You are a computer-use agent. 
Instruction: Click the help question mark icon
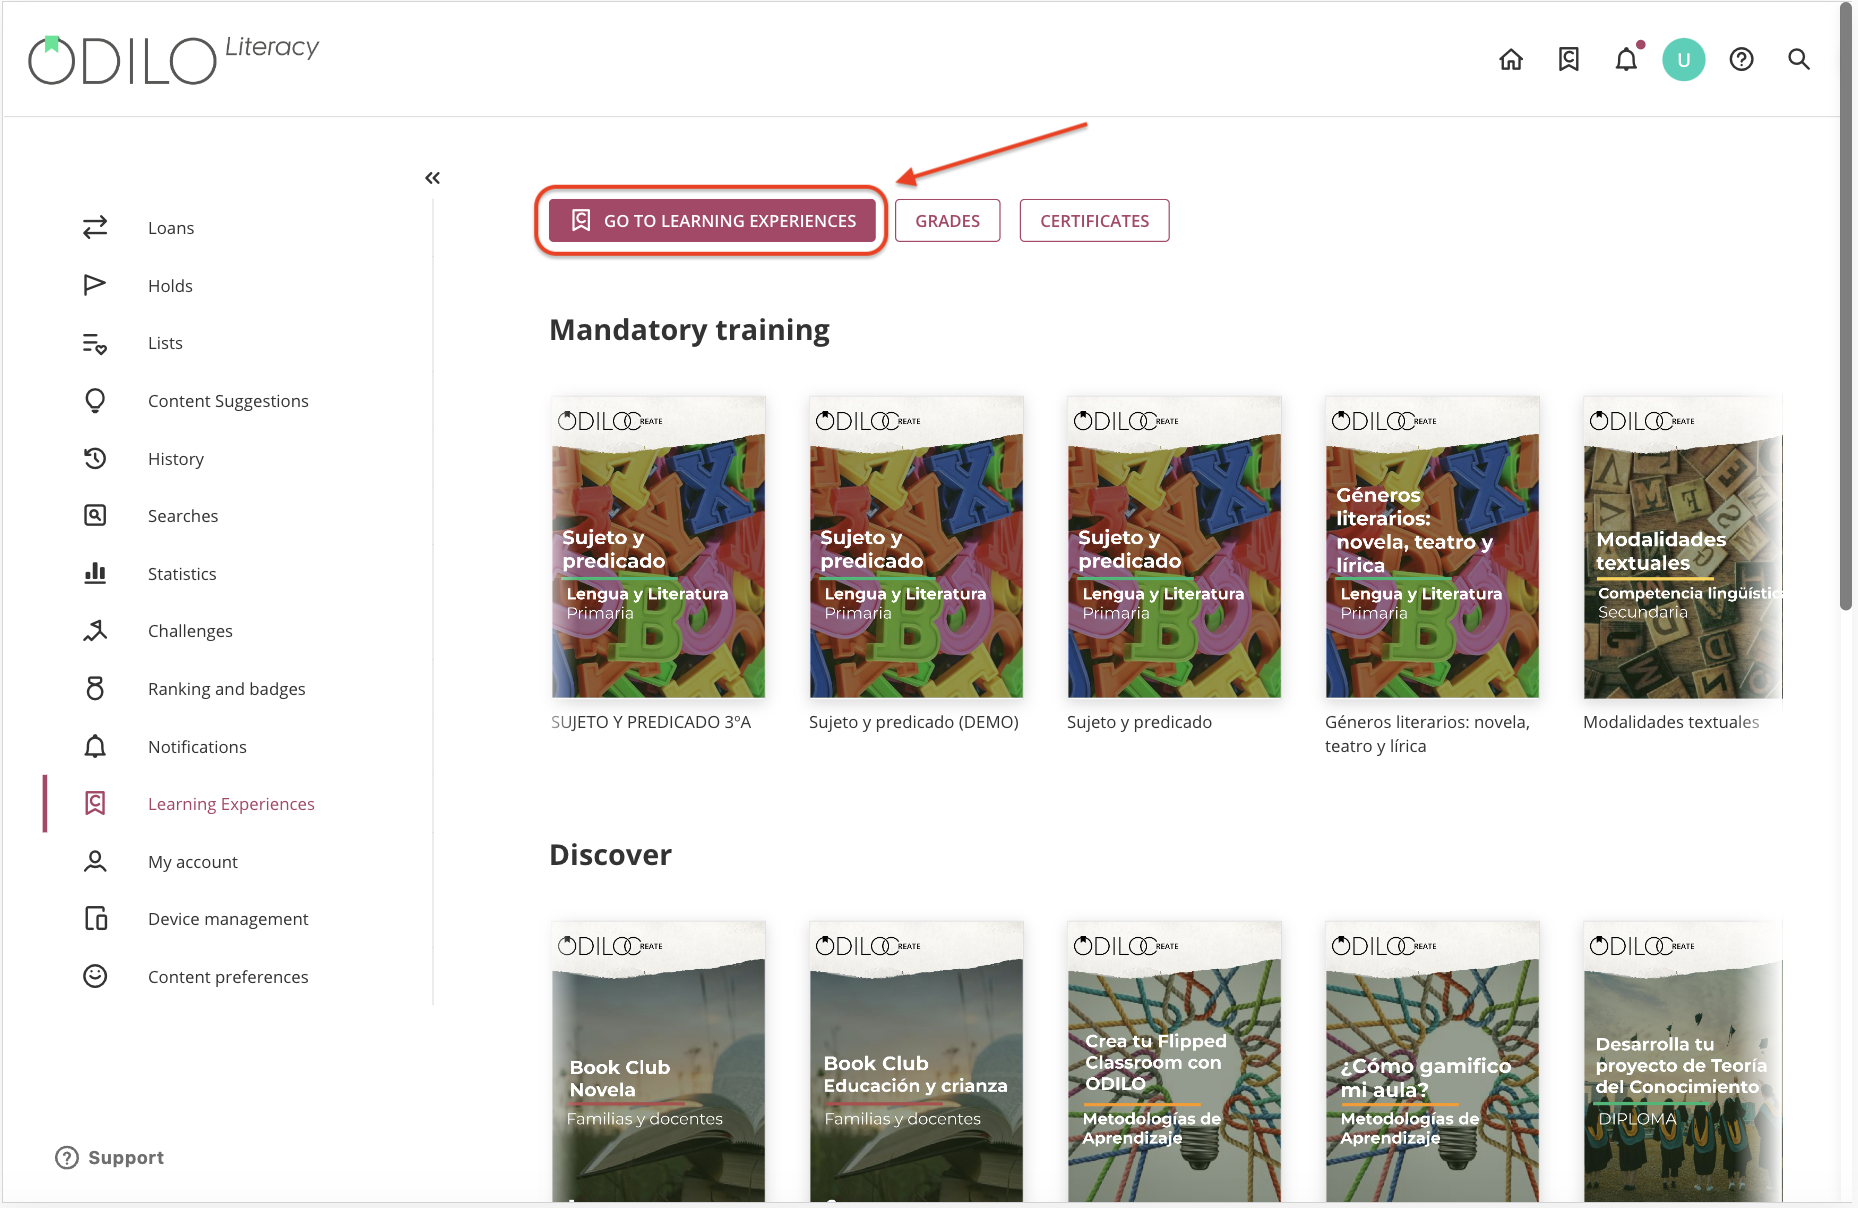[1741, 60]
